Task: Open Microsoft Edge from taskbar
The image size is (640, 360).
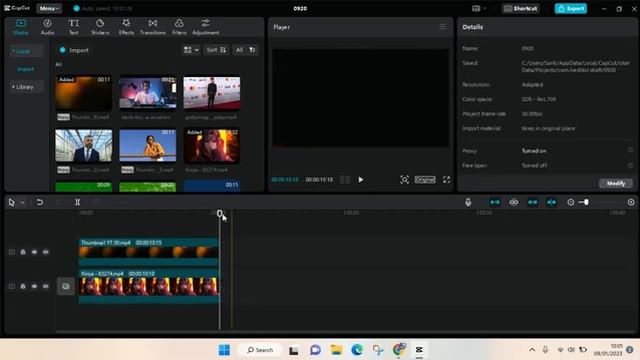Action: click(357, 350)
